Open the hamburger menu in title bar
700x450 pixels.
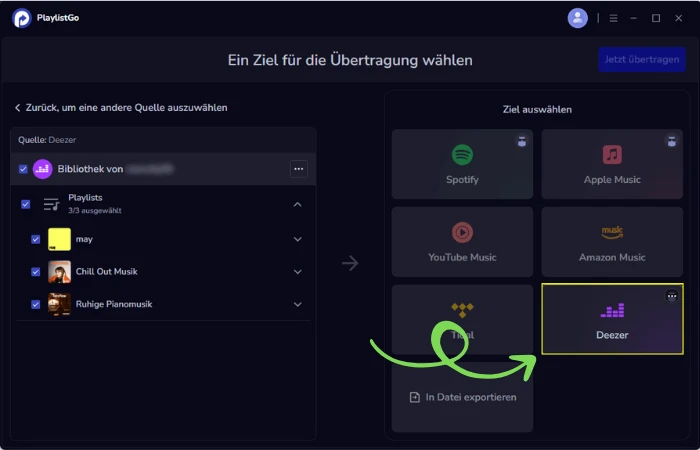pos(614,18)
